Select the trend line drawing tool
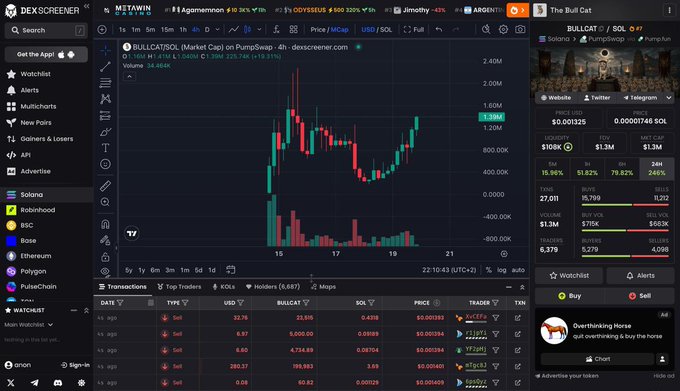Screen dimensions: 680x391 (x=105, y=66)
